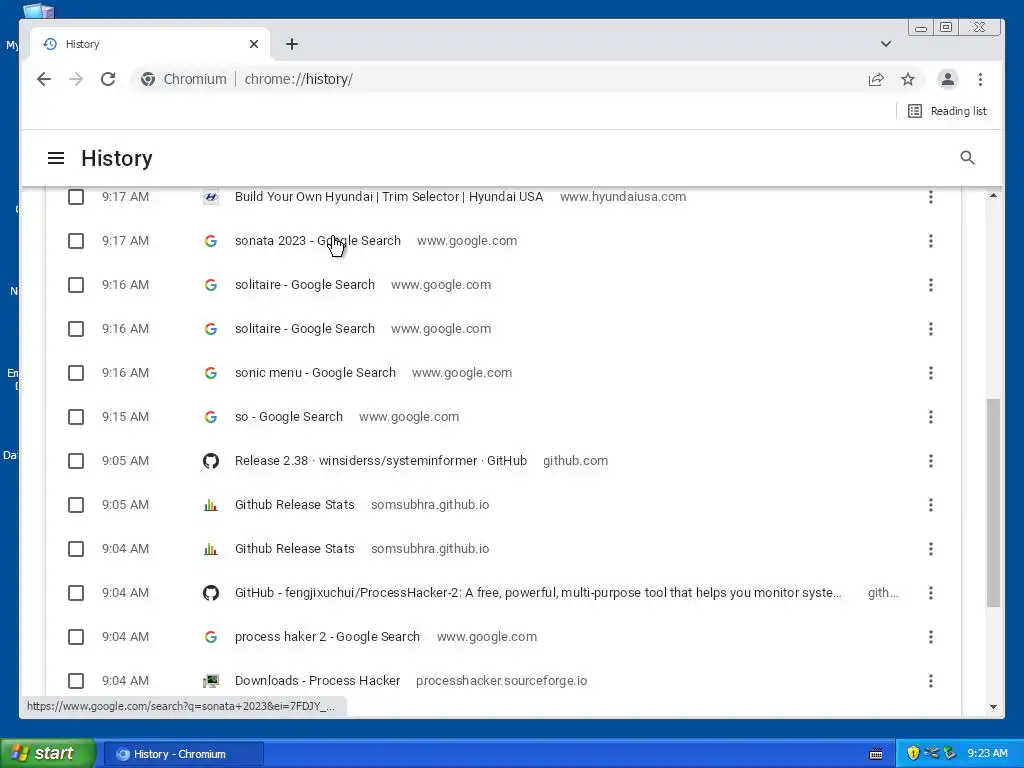Open Downloads - Process Hacker link
Image resolution: width=1024 pixels, height=768 pixels.
point(317,681)
